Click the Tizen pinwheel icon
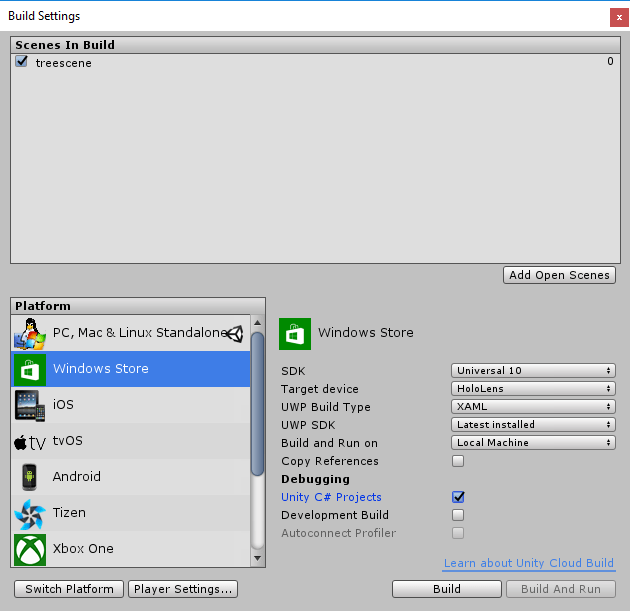 coord(30,514)
